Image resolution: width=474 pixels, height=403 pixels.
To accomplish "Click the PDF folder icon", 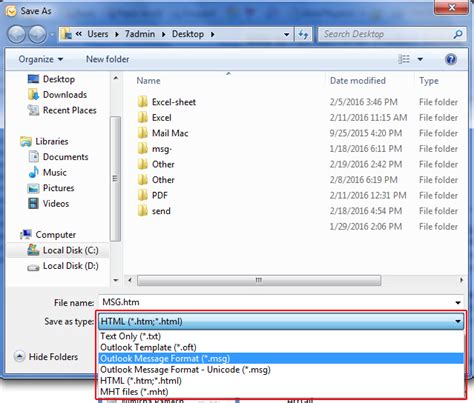I will [x=143, y=195].
